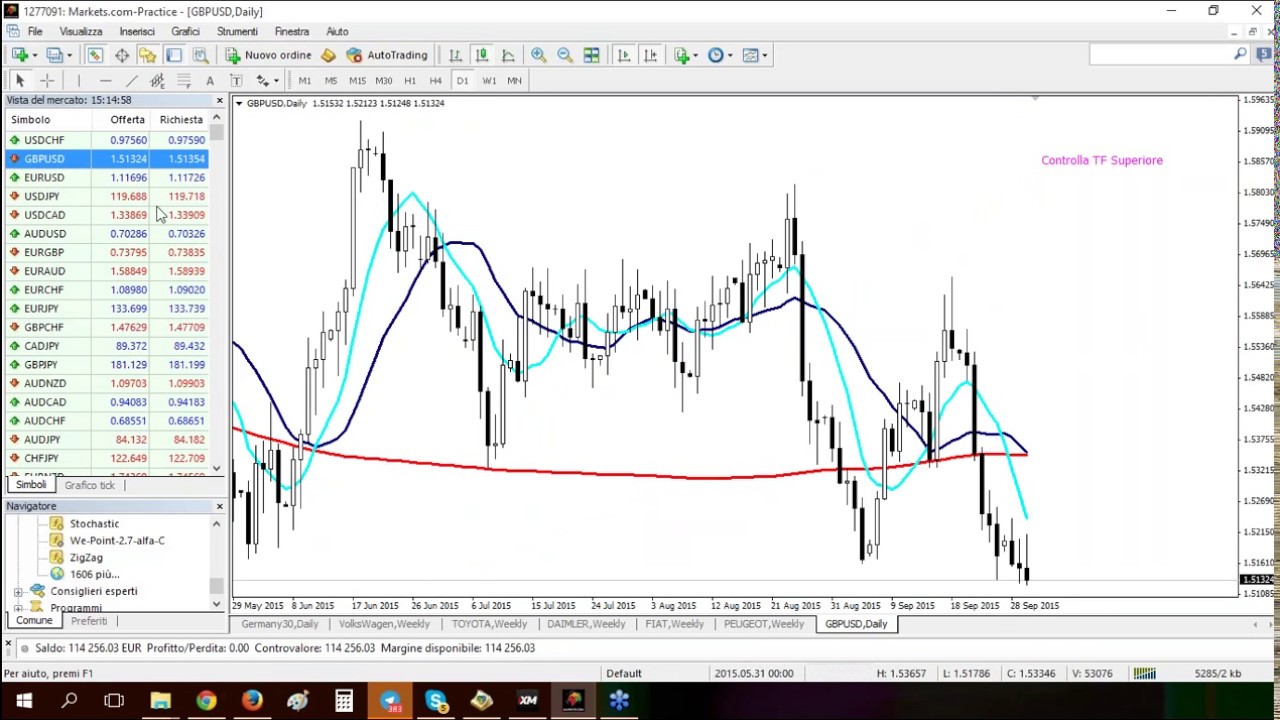1280x720 pixels.
Task: Switch timeframe to M5
Action: pyautogui.click(x=330, y=80)
